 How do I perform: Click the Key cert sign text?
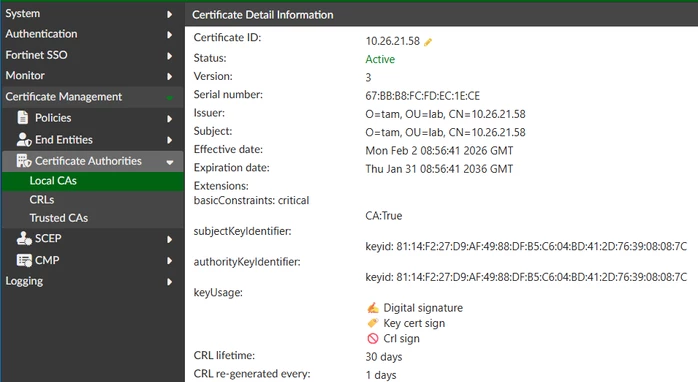[x=414, y=323]
